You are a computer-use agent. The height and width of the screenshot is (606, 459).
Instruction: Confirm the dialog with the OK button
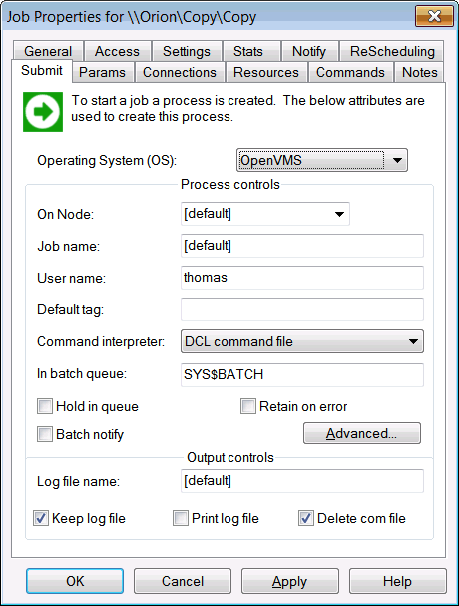pyautogui.click(x=75, y=581)
